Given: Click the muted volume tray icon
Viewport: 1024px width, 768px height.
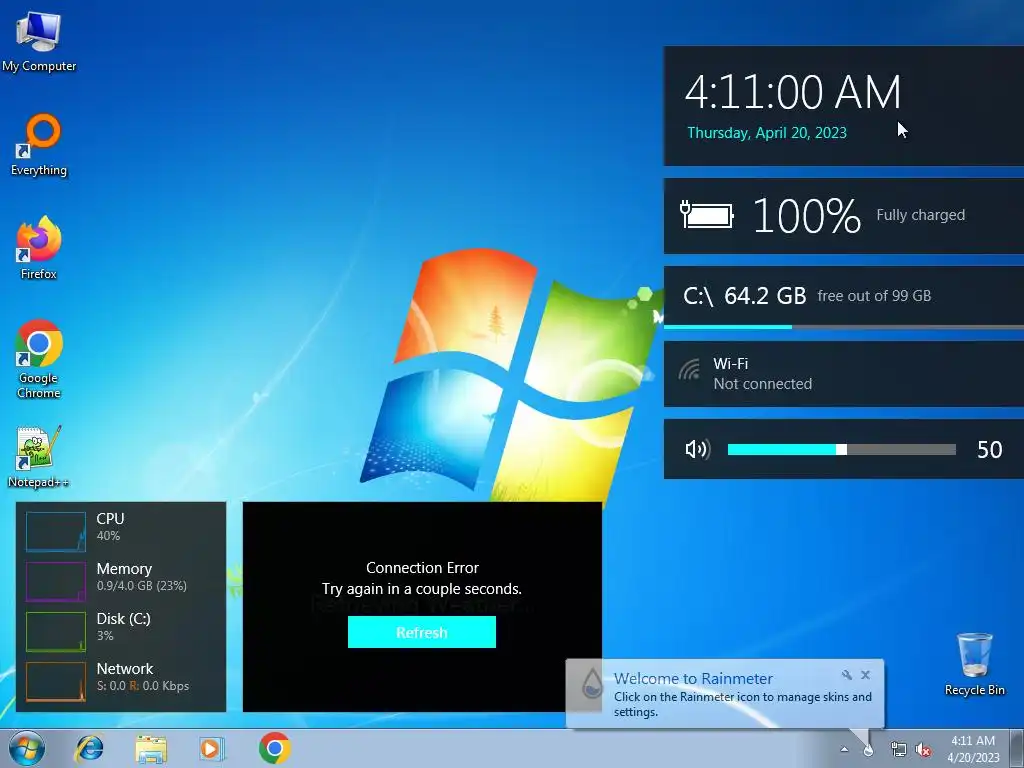Looking at the screenshot, I should pos(923,750).
